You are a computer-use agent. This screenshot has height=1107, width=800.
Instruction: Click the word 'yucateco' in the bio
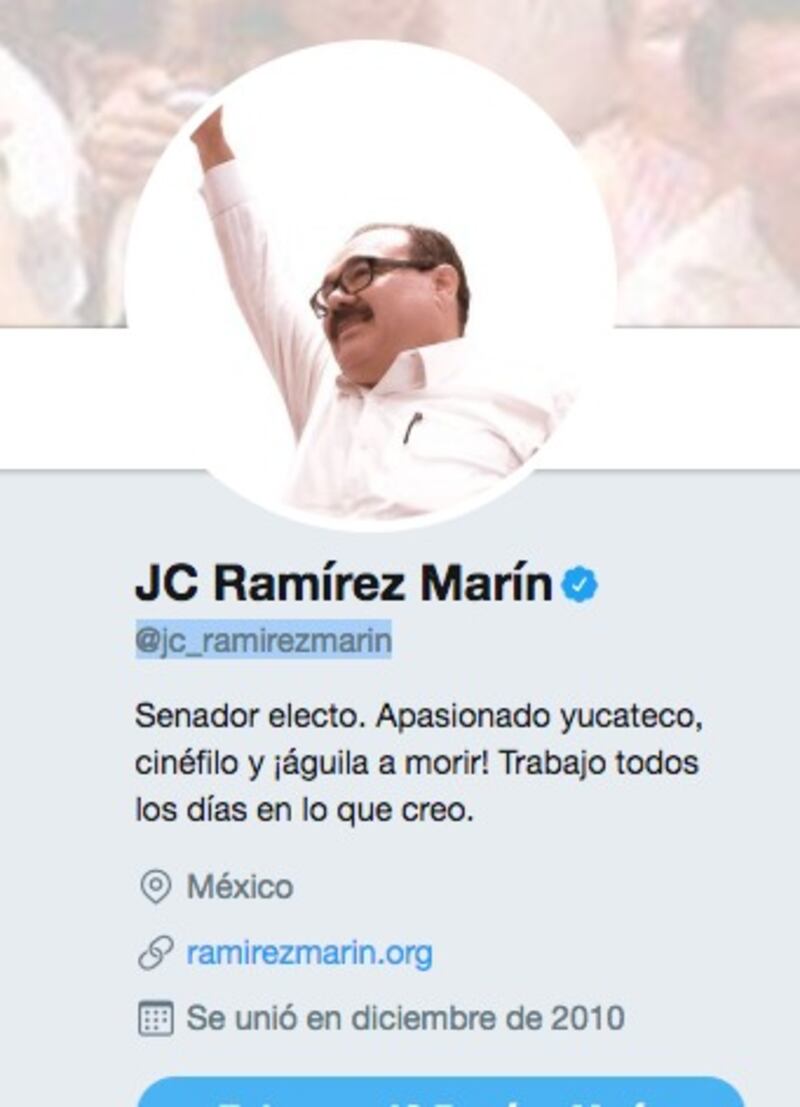click(631, 717)
